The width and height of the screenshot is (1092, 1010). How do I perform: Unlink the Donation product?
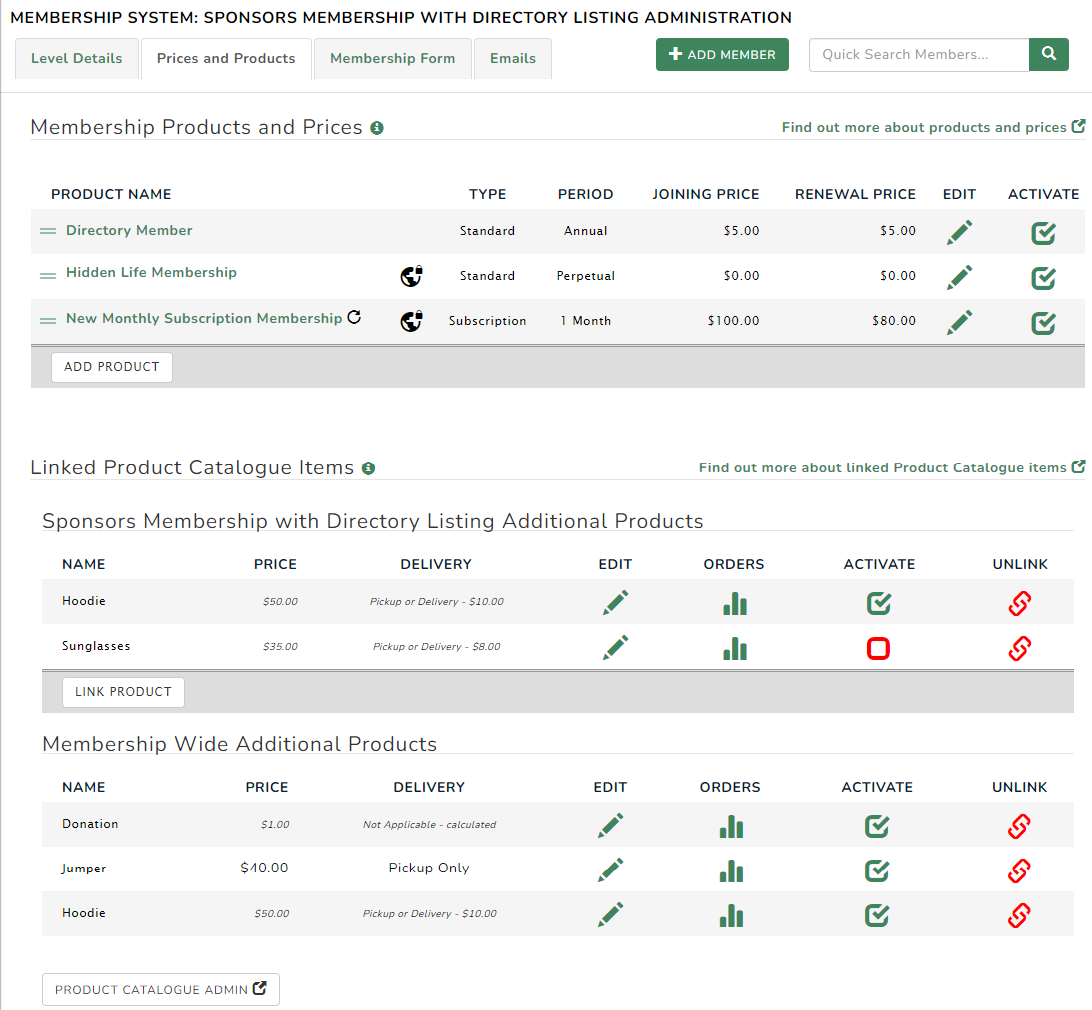click(x=1019, y=826)
